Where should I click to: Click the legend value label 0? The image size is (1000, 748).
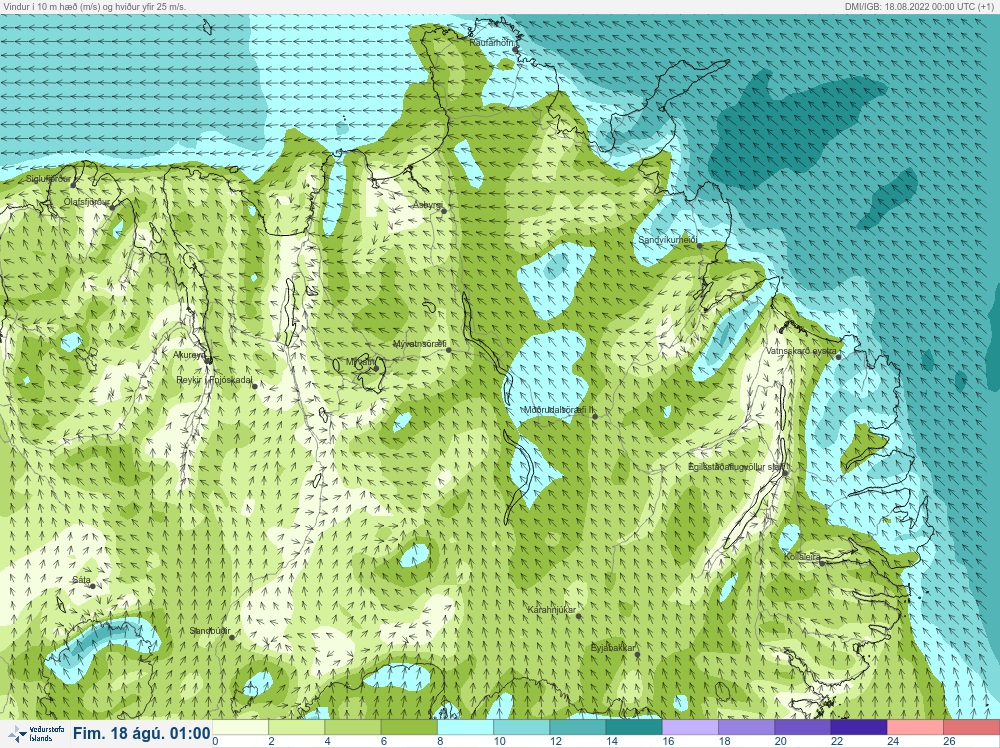(216, 741)
